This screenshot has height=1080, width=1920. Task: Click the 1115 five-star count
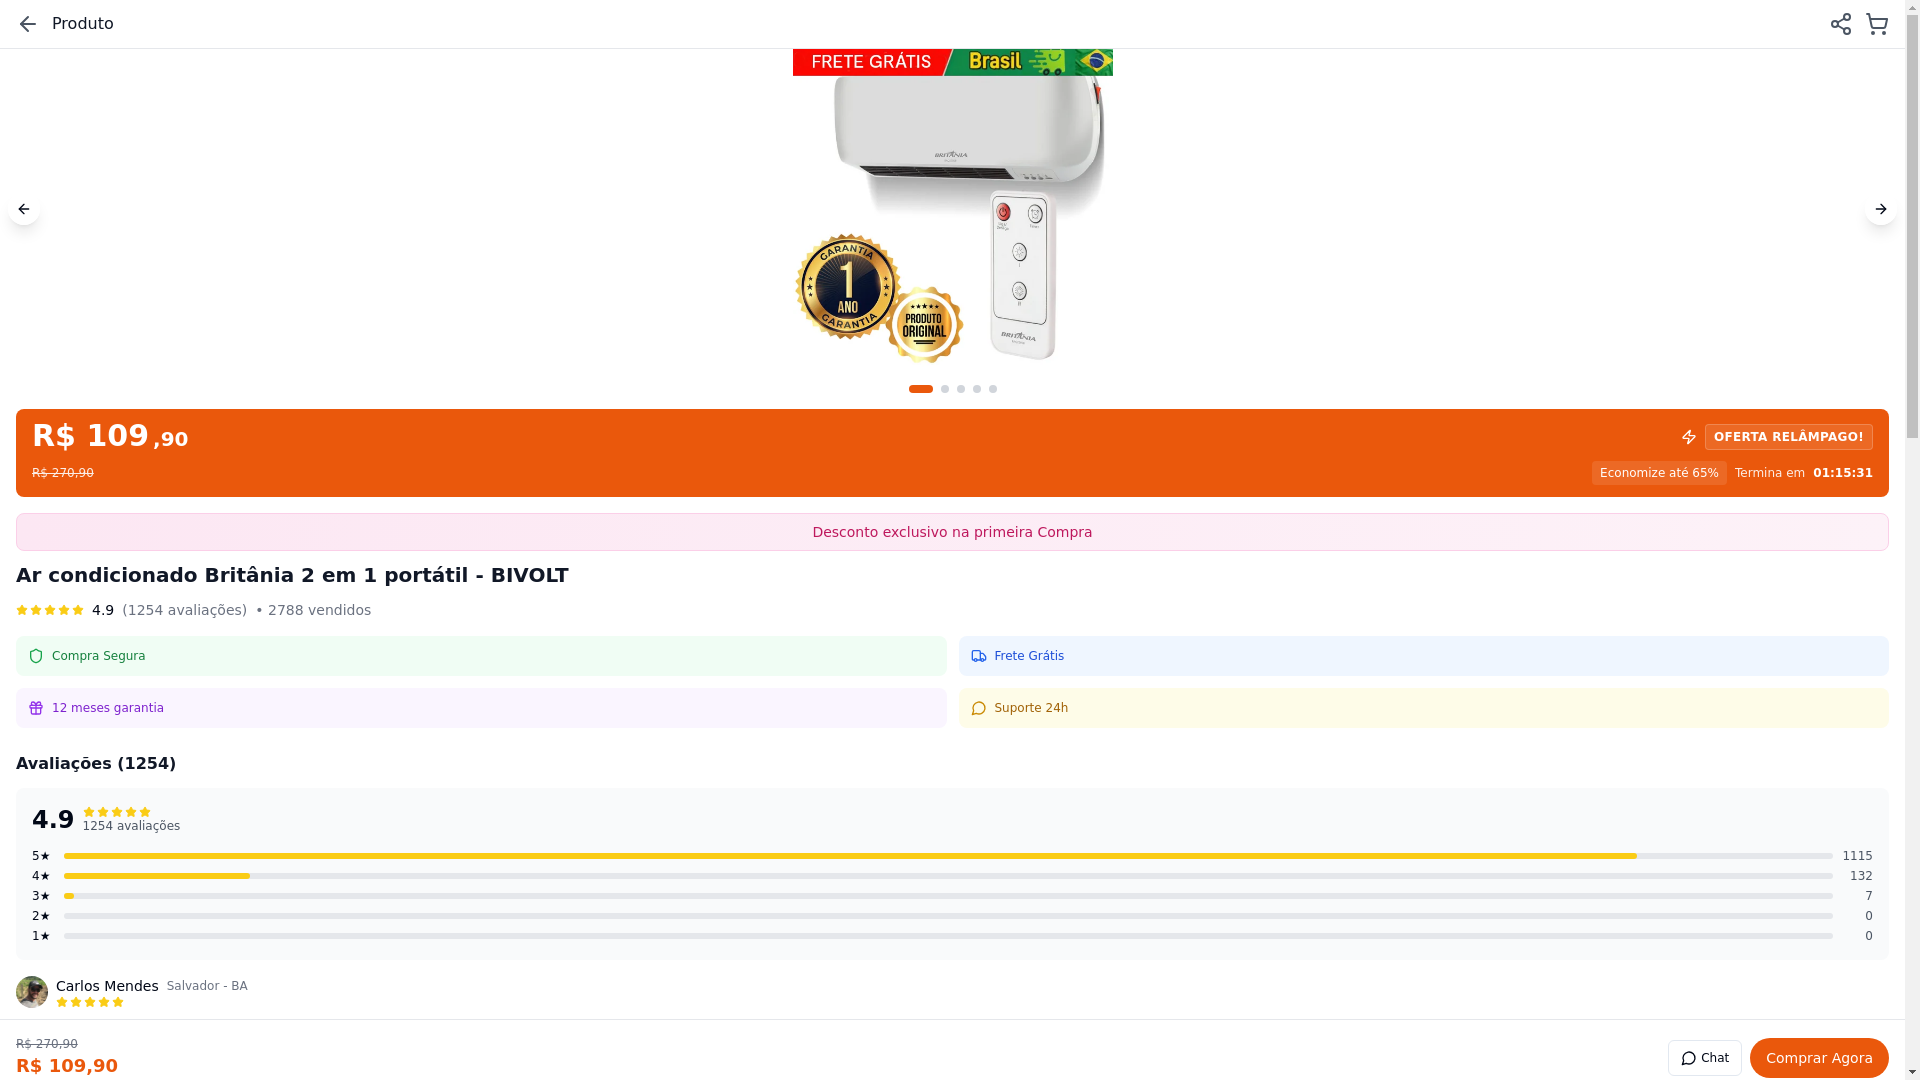[1857, 856]
